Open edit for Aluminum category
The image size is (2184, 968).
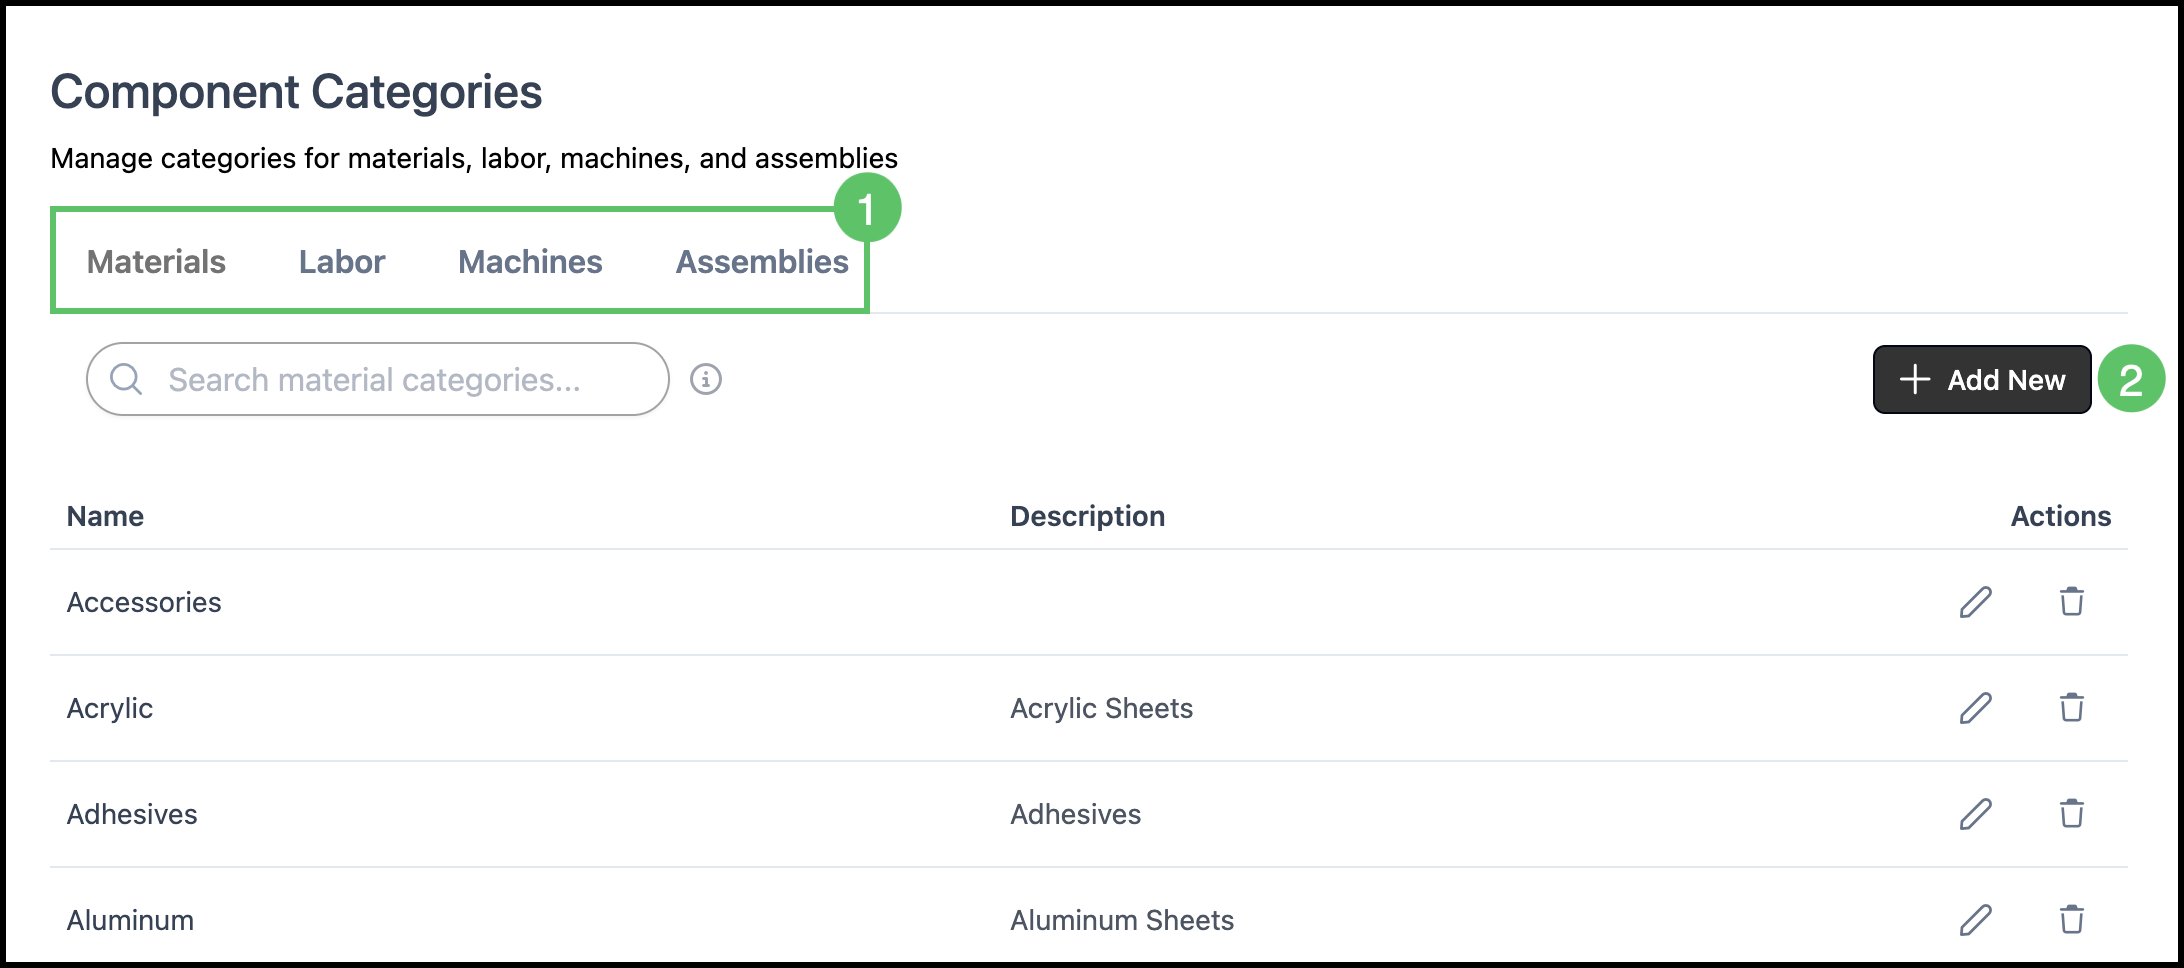click(x=1975, y=920)
